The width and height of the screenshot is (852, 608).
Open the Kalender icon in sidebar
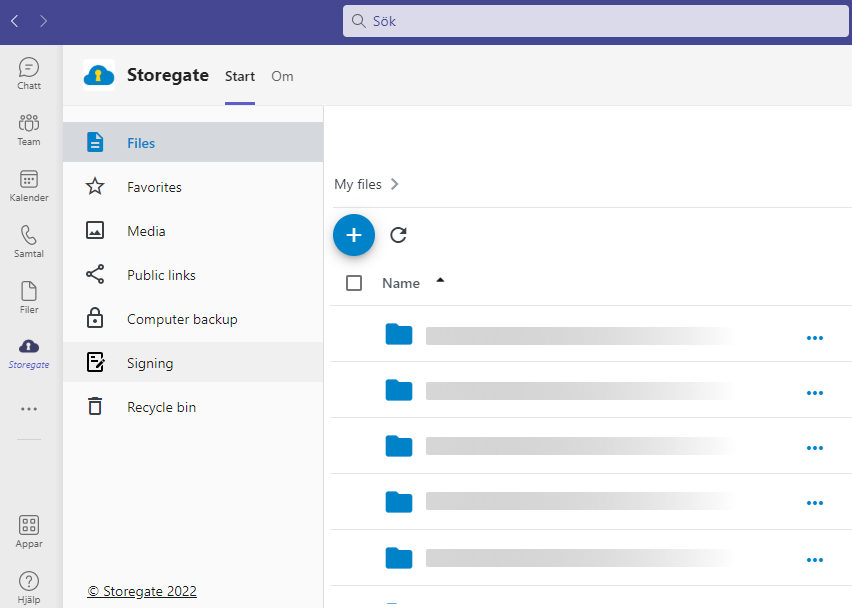(29, 186)
